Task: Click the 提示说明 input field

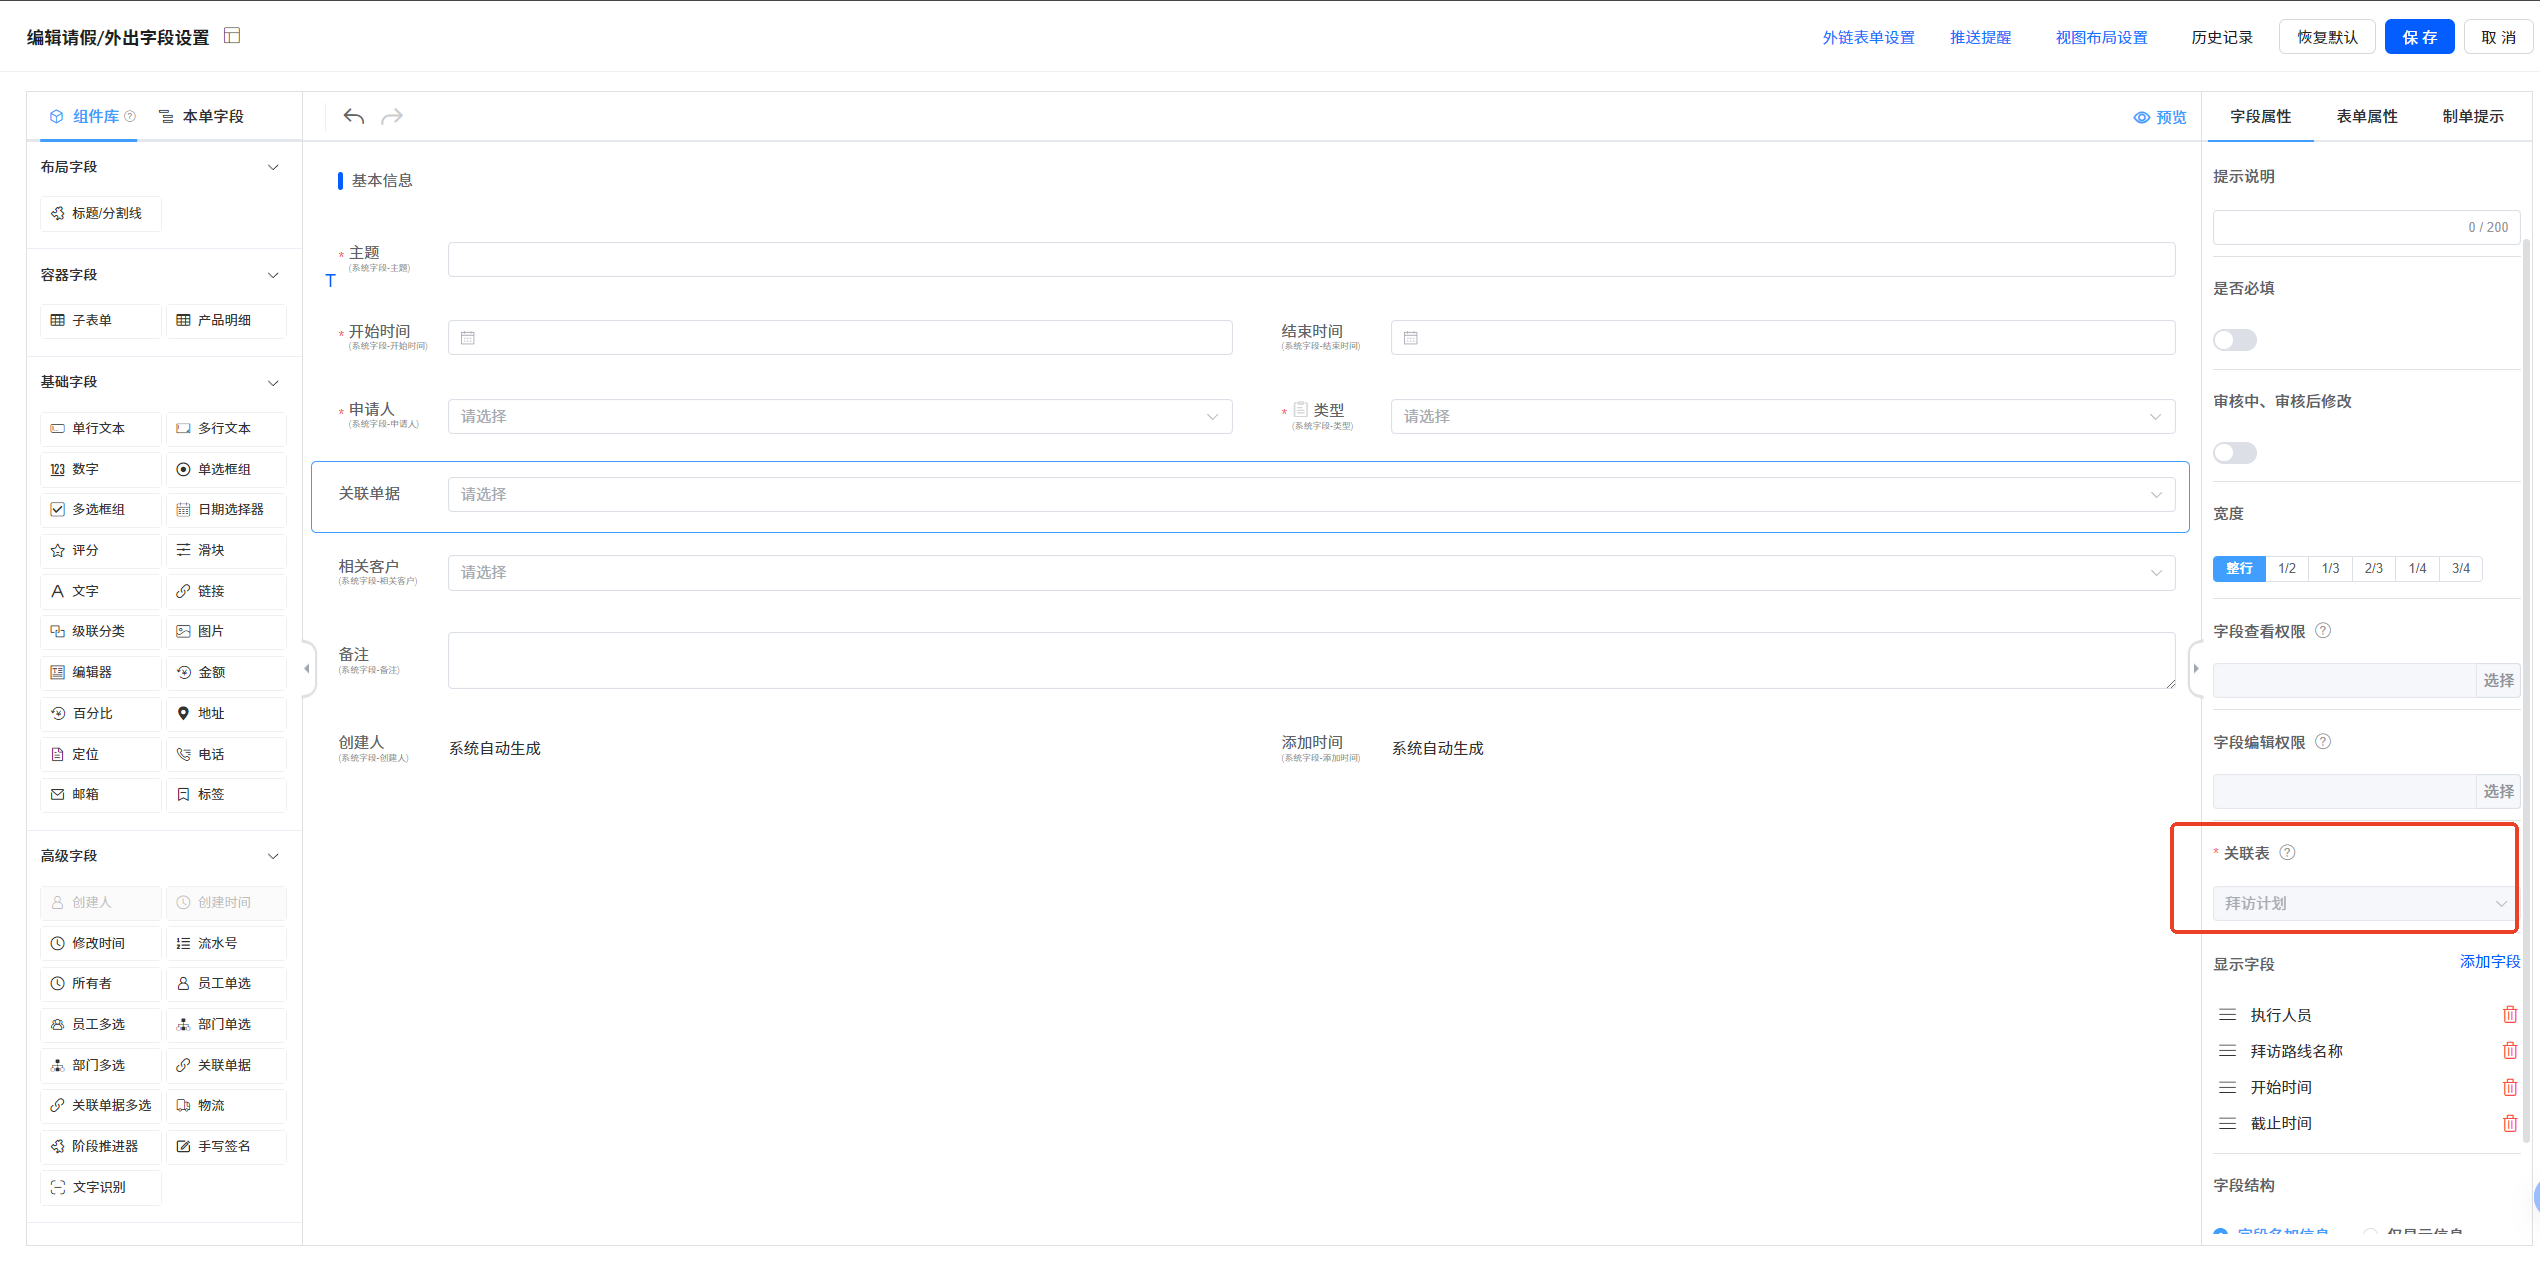Action: click(x=2340, y=227)
